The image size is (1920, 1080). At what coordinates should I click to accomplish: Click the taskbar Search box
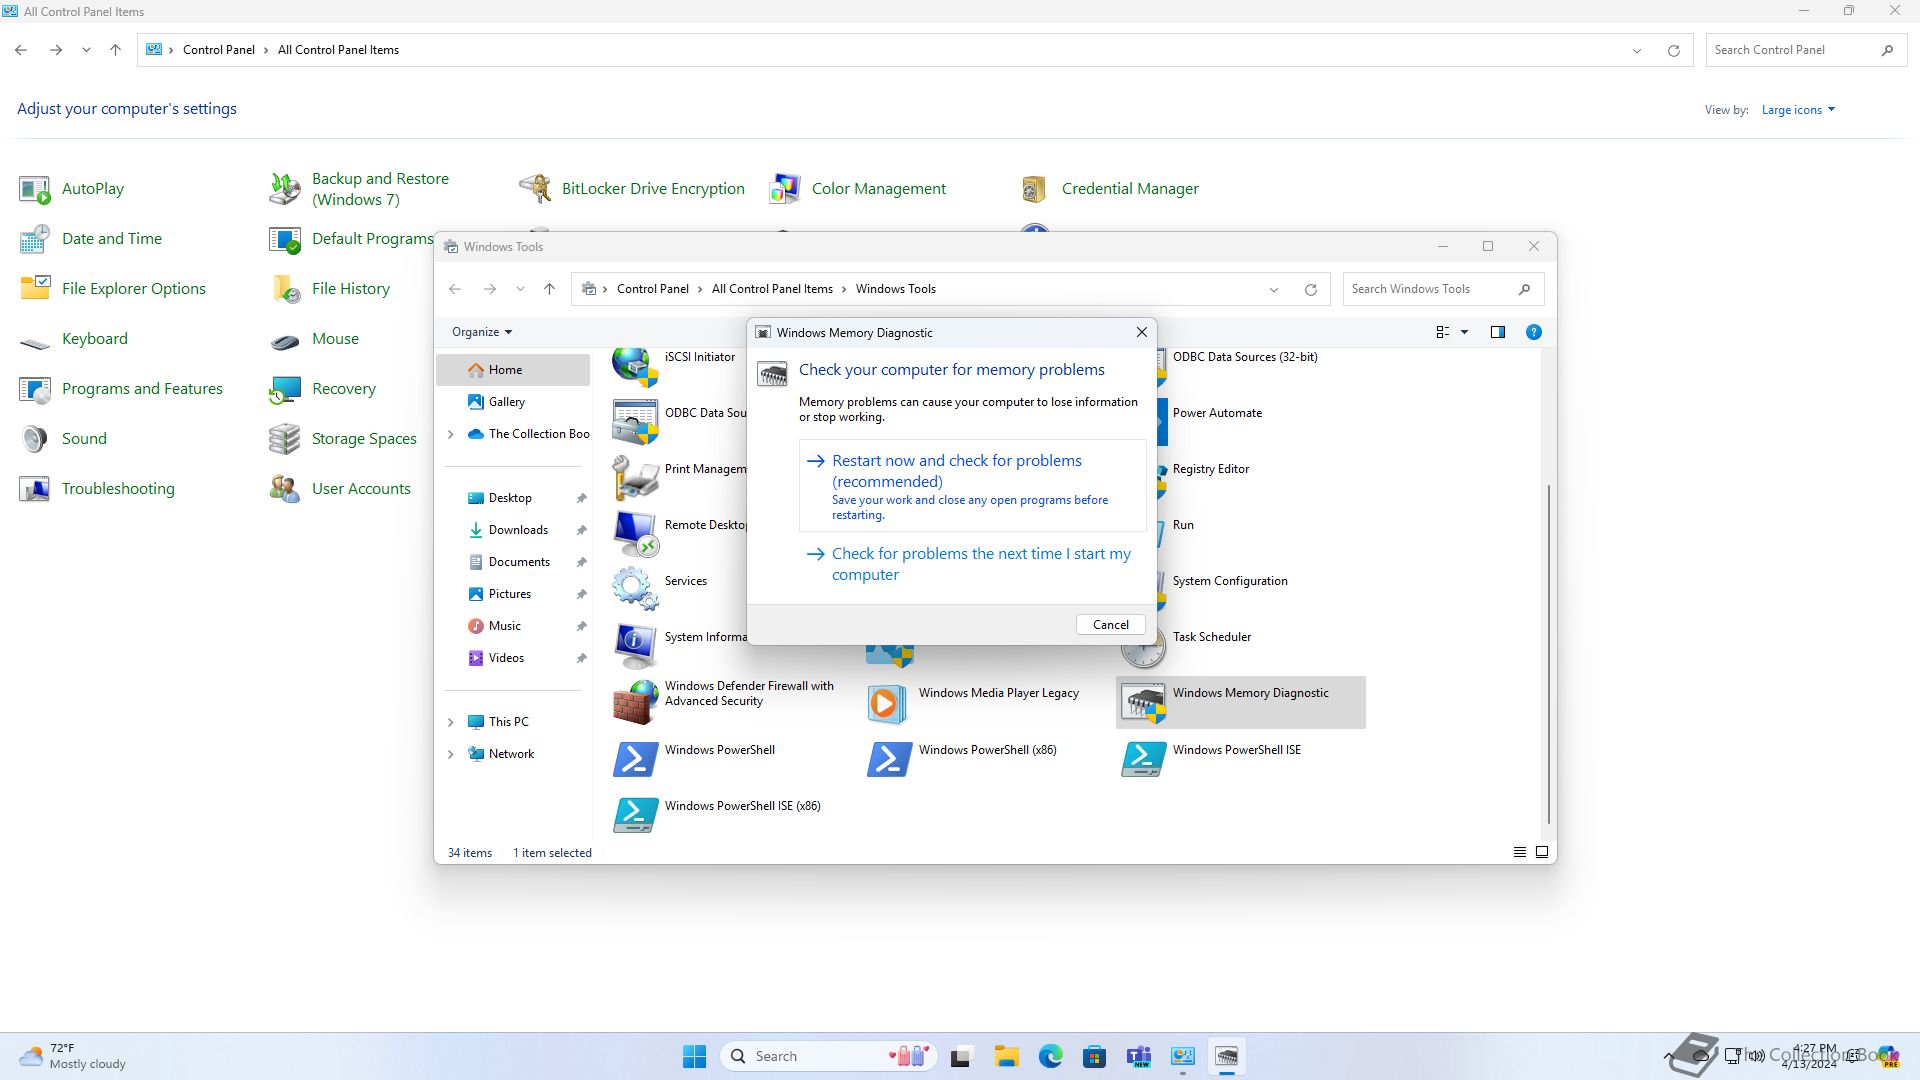pyautogui.click(x=828, y=1056)
